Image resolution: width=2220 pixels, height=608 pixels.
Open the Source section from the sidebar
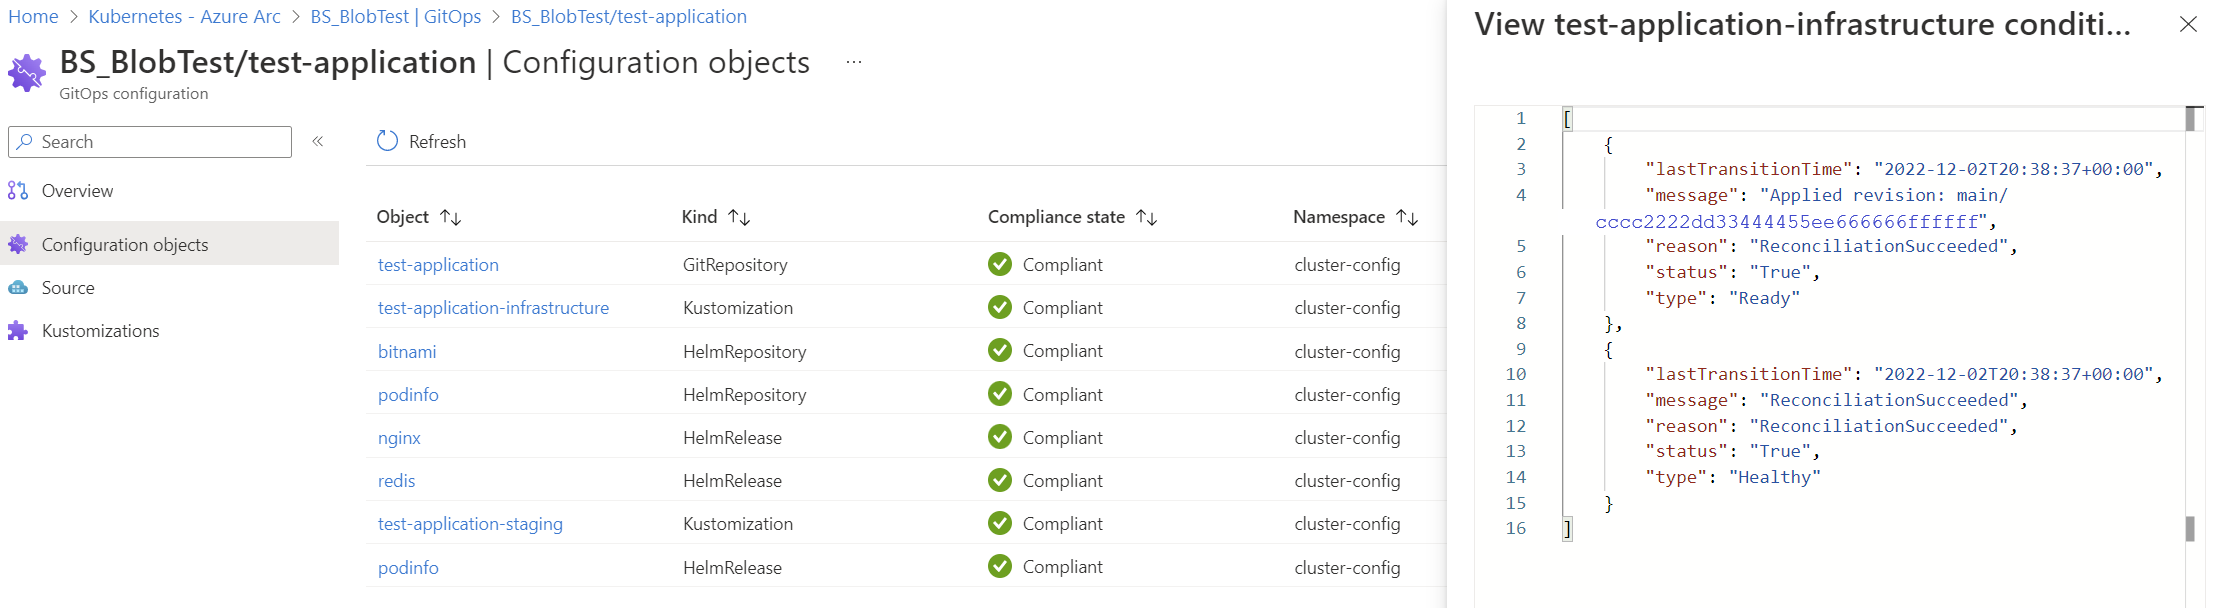(x=69, y=287)
